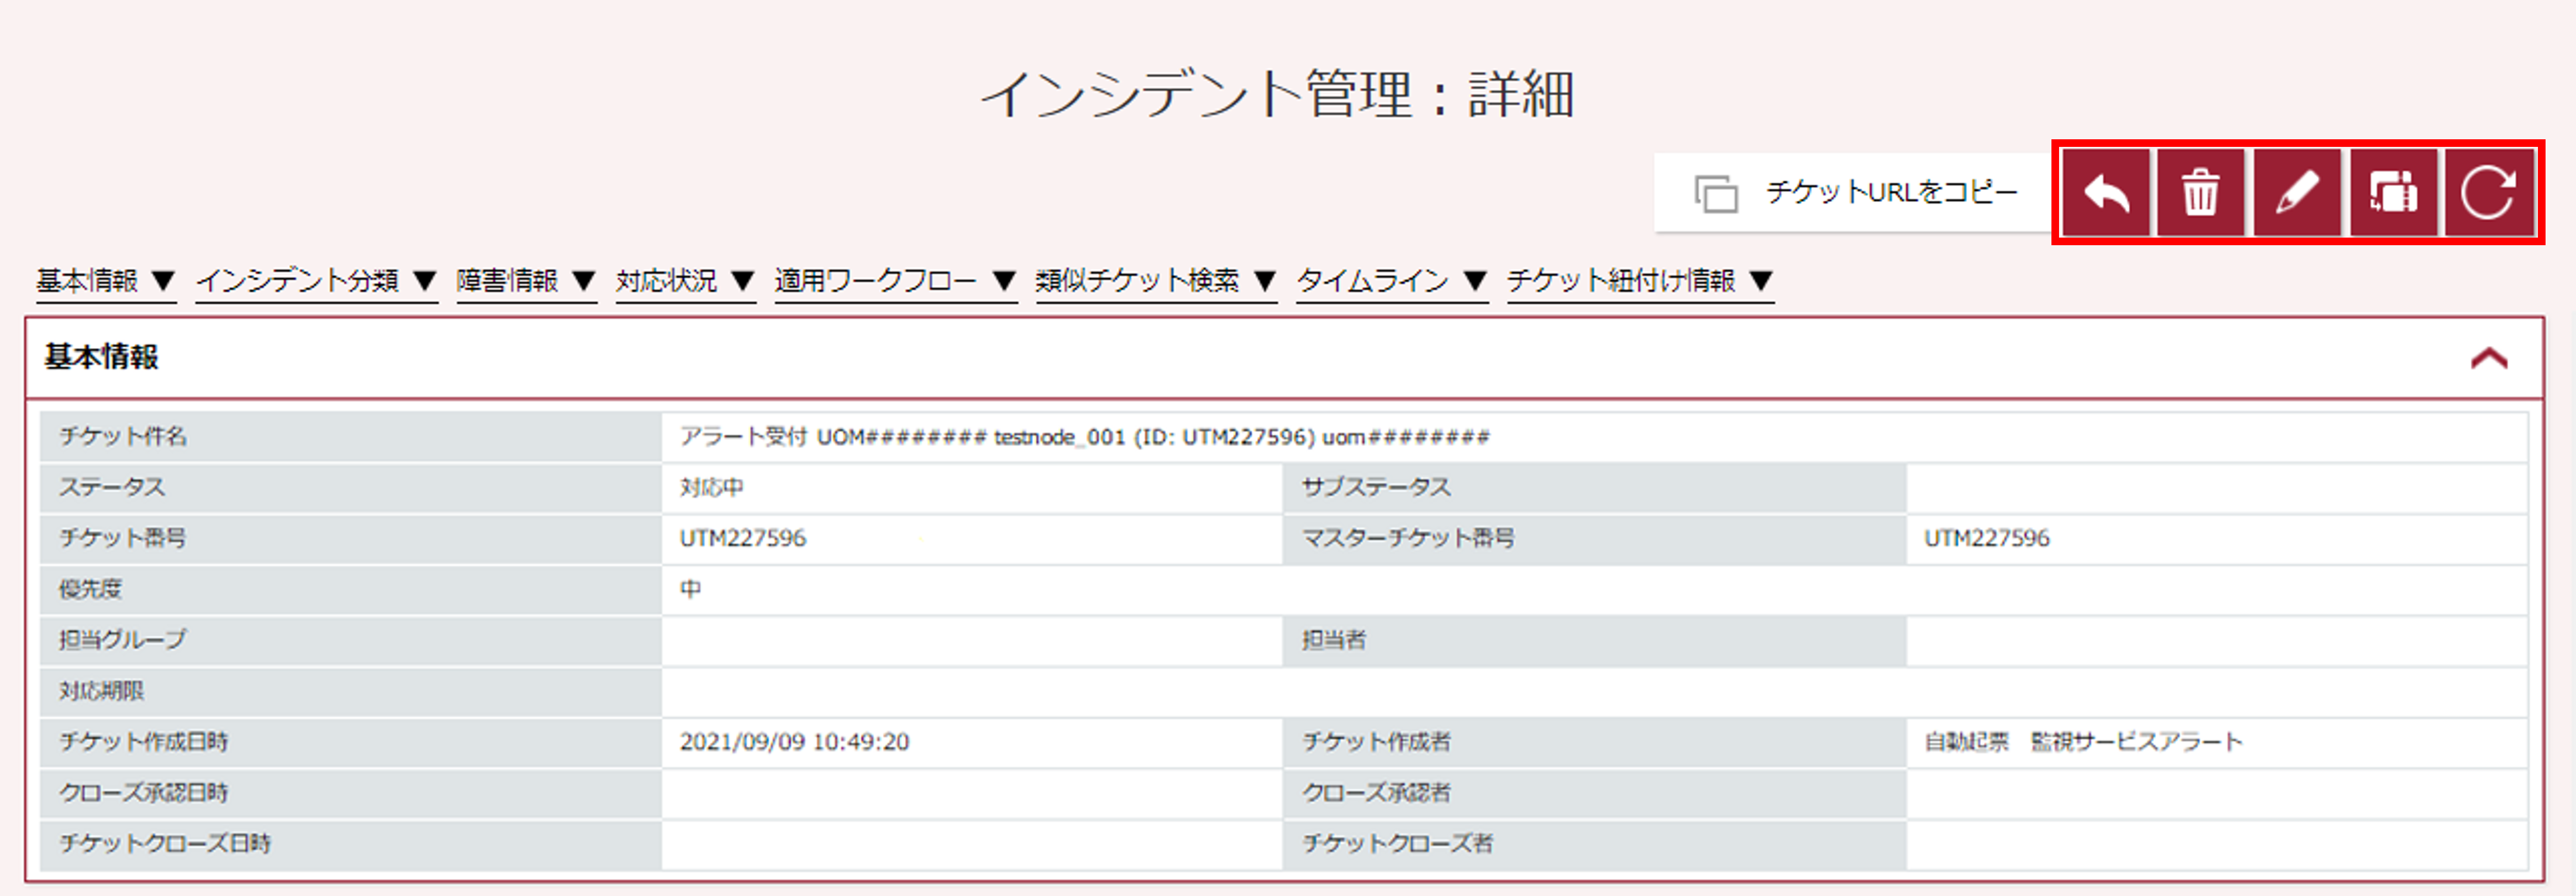Jump to 適用ワークフロー section link
This screenshot has height=896, width=2576.
tap(896, 281)
